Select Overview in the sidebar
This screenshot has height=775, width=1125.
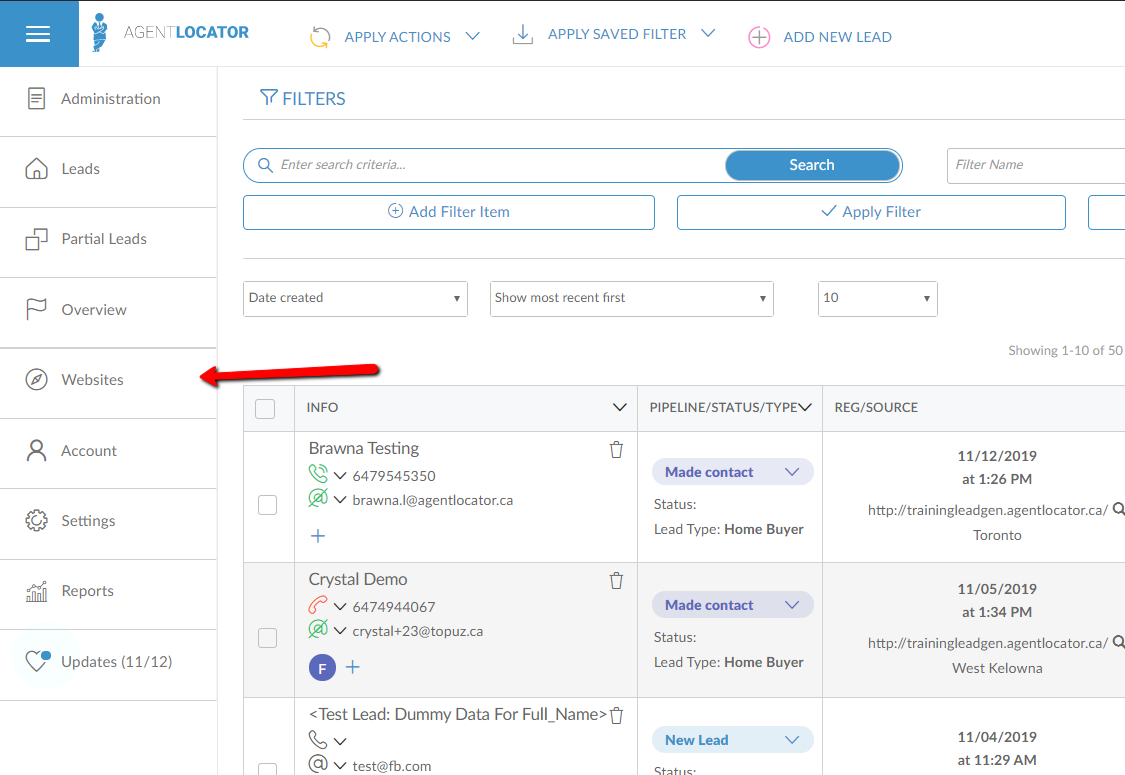click(108, 310)
